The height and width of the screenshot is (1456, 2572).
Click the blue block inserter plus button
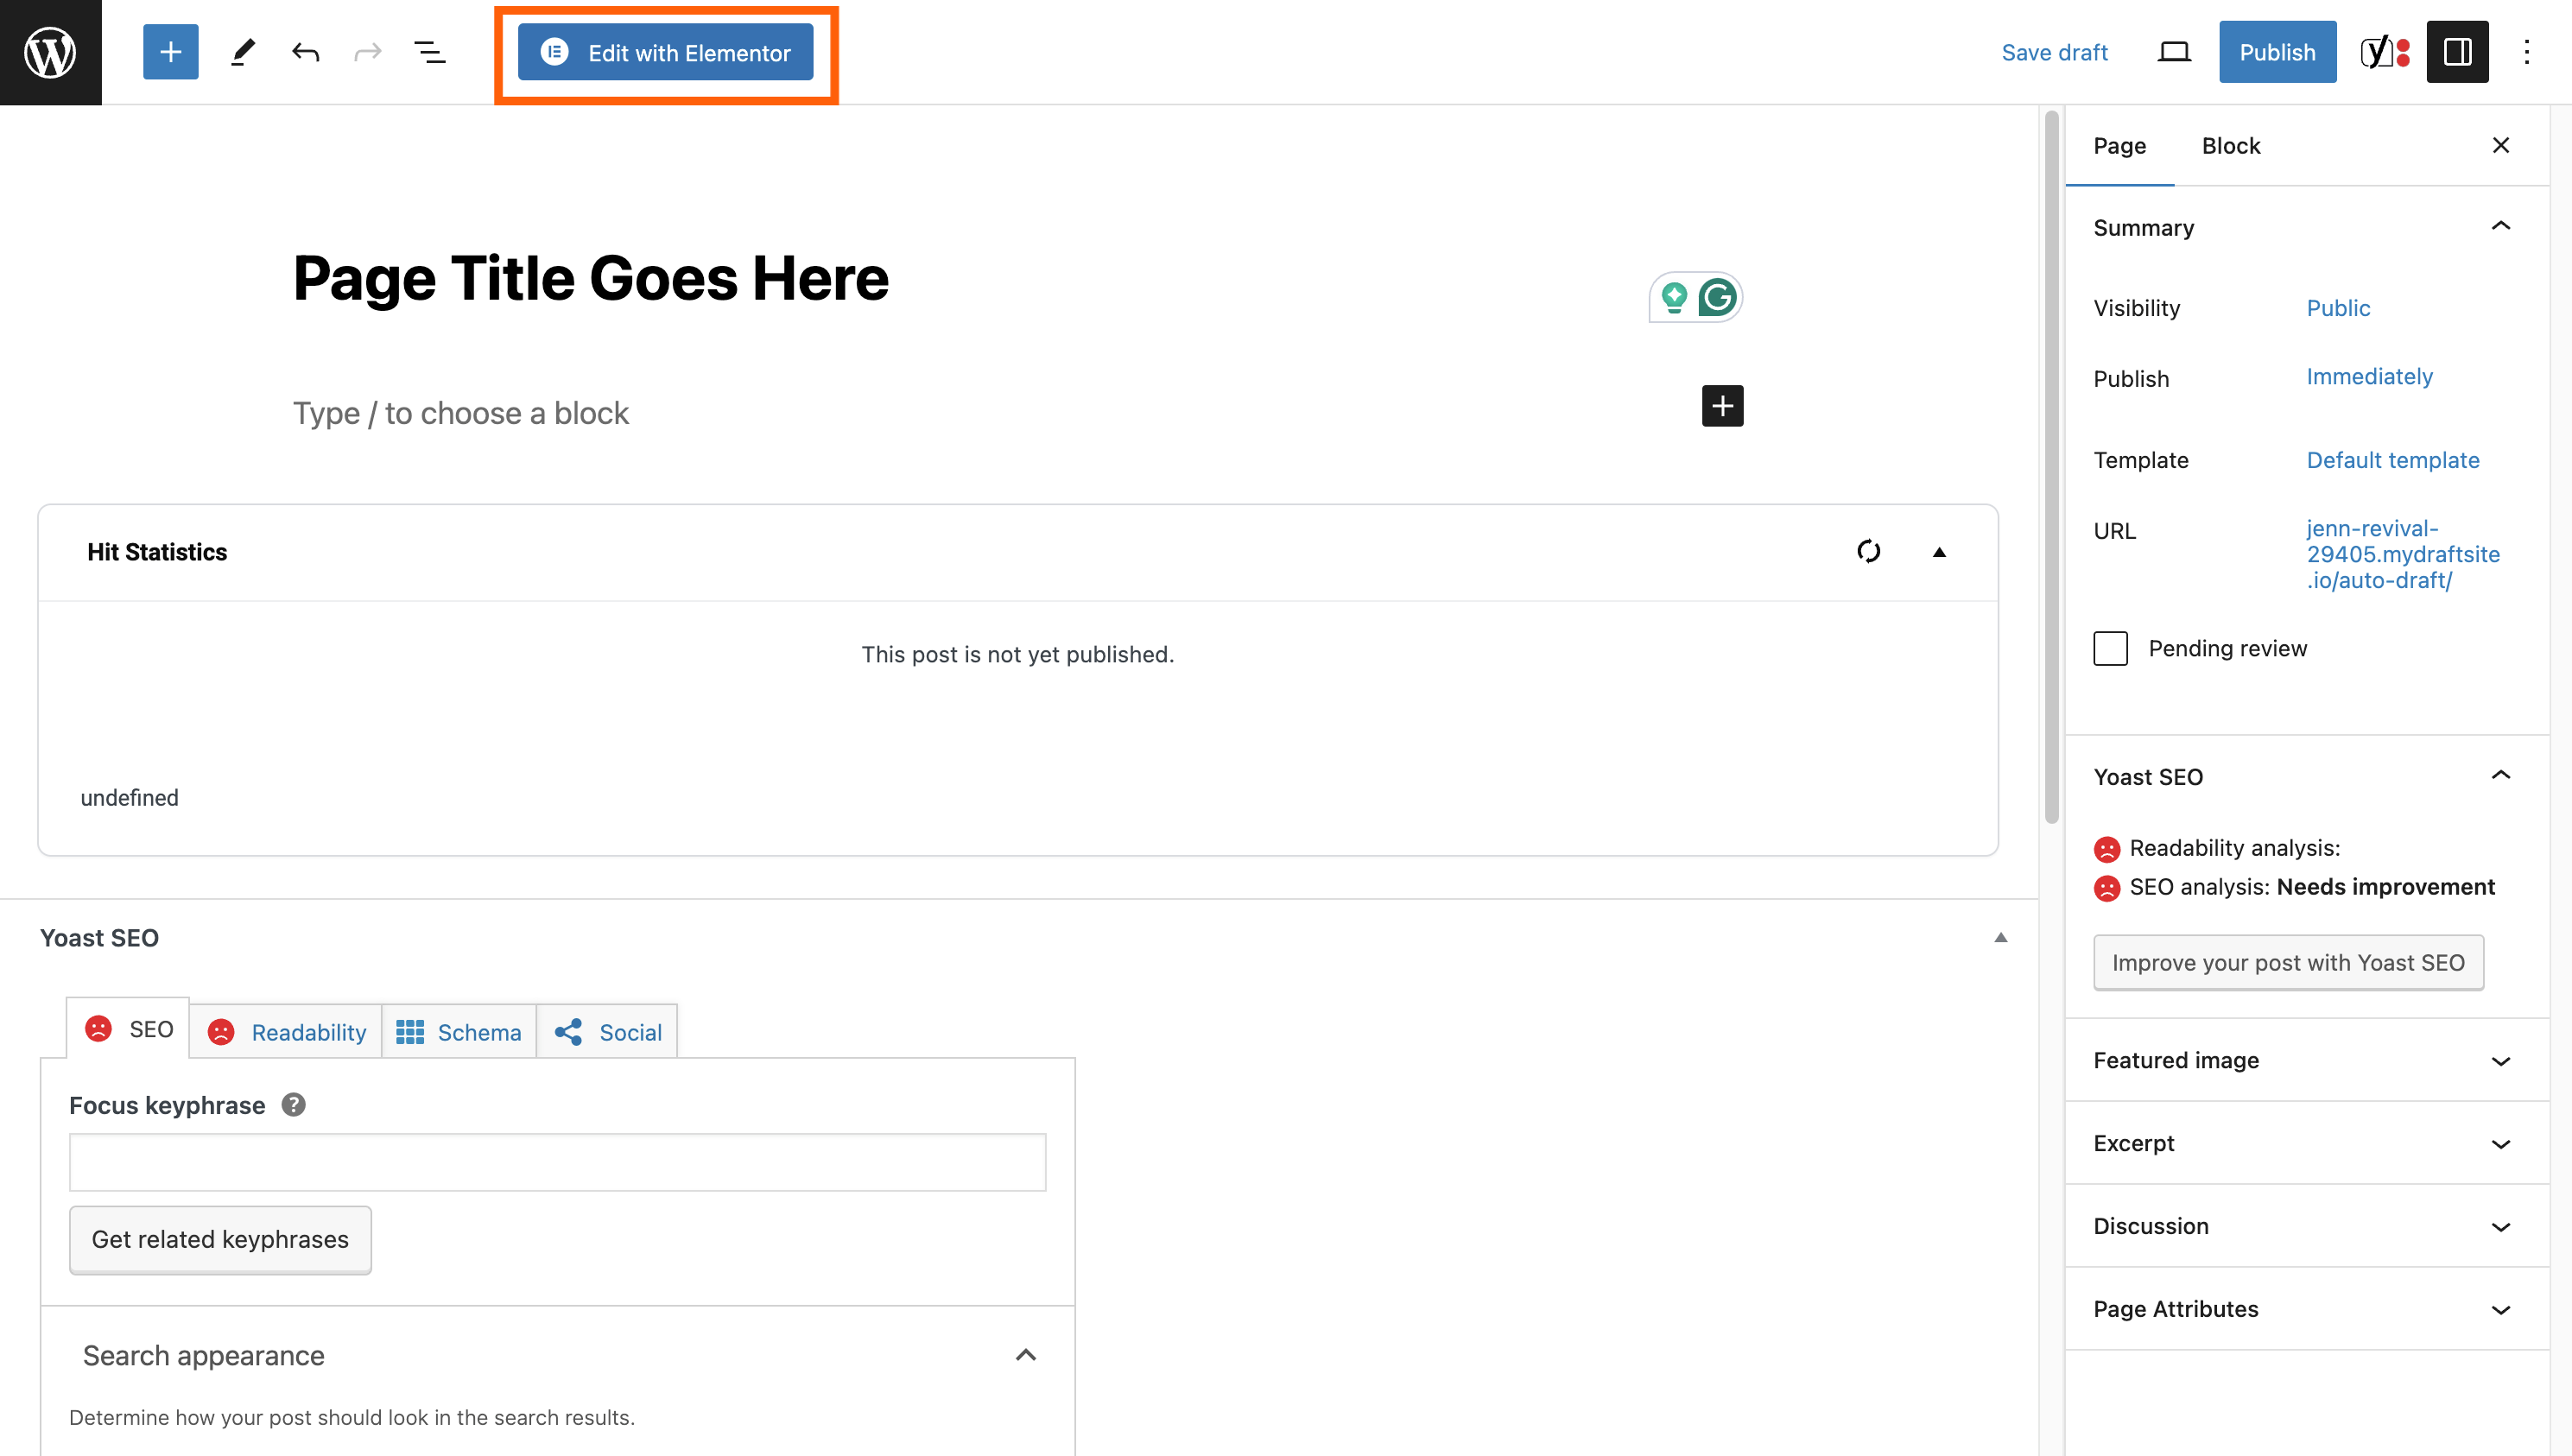coord(170,52)
